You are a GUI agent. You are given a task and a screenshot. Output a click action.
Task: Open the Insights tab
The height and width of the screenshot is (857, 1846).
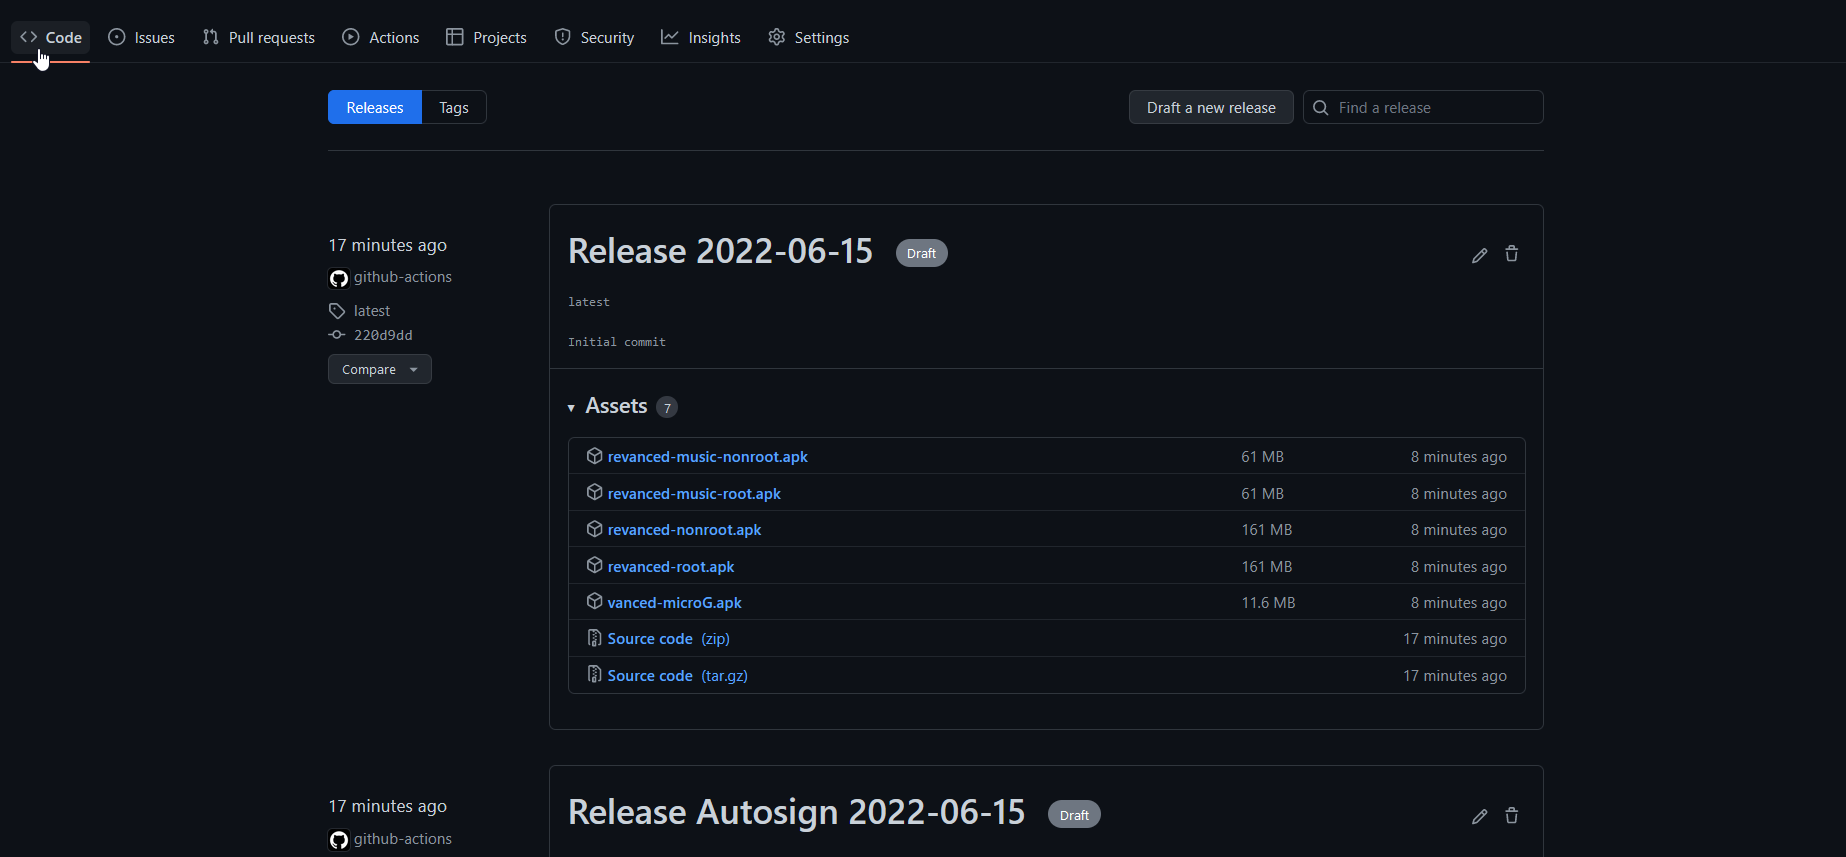701,37
